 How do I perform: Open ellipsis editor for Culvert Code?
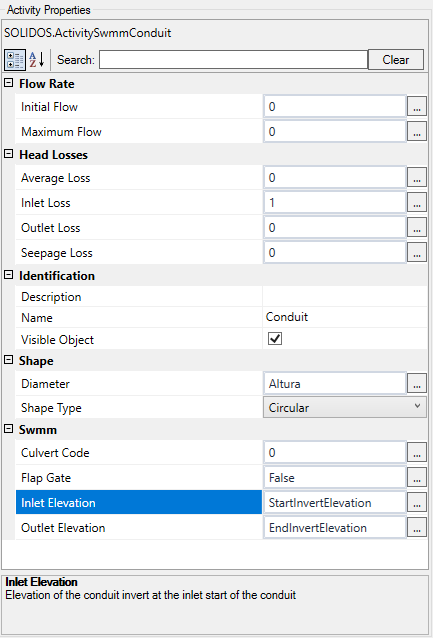tap(417, 453)
